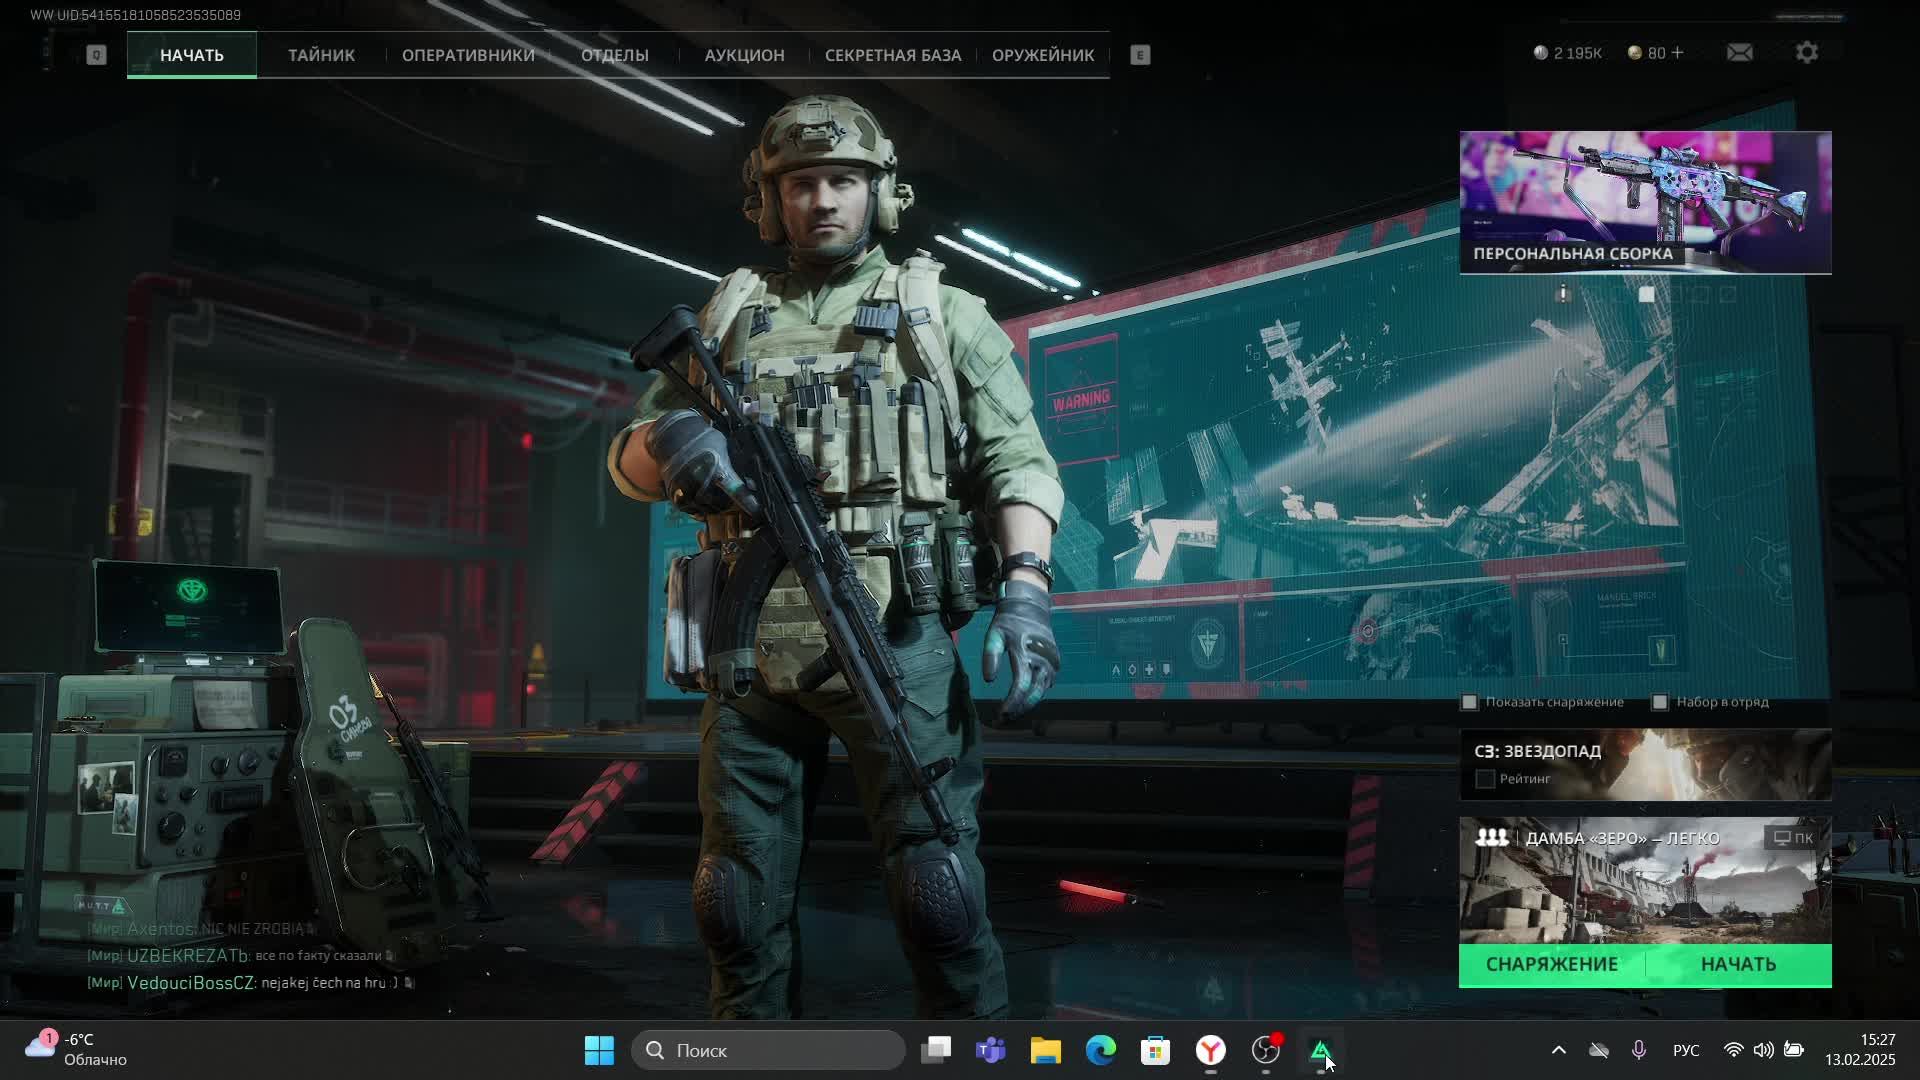
Task: Open the settings gear icon
Action: [x=1806, y=53]
